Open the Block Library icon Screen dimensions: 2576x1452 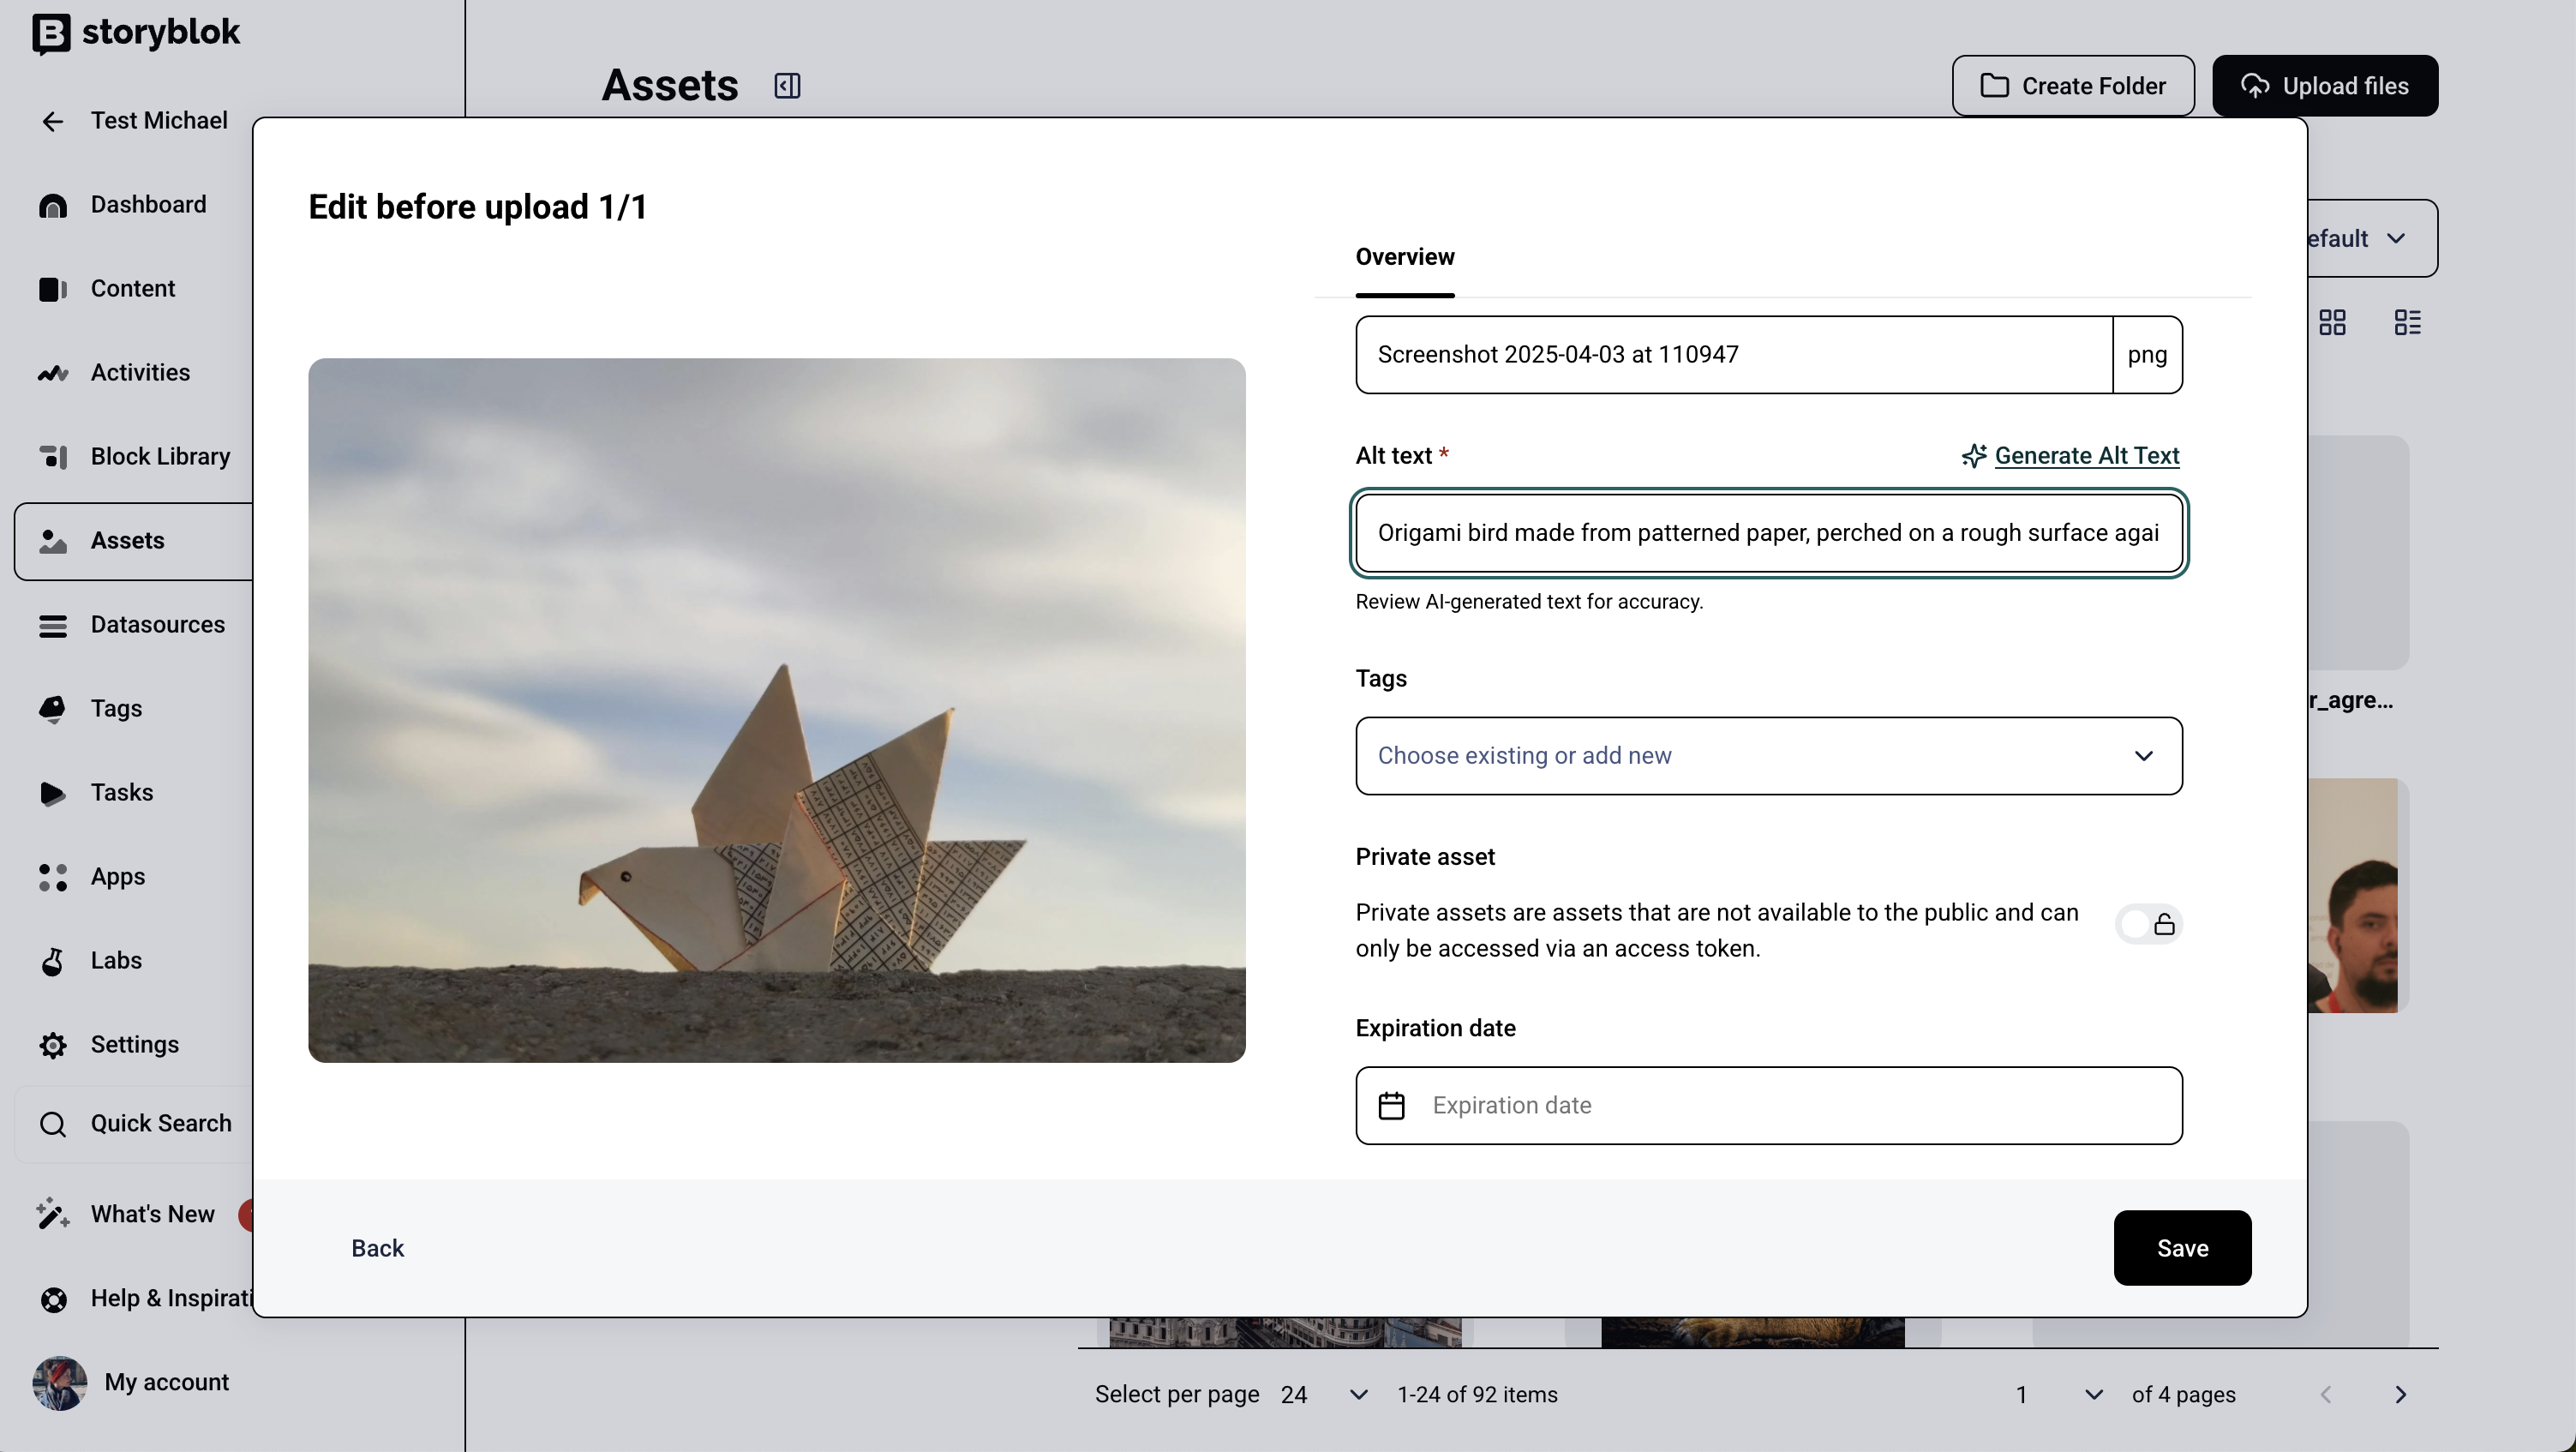click(53, 457)
